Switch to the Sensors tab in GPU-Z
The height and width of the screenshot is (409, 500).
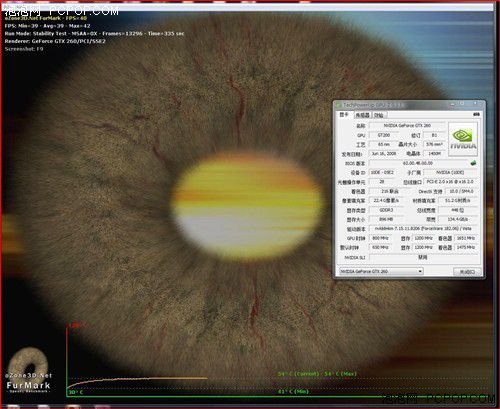pyautogui.click(x=362, y=115)
